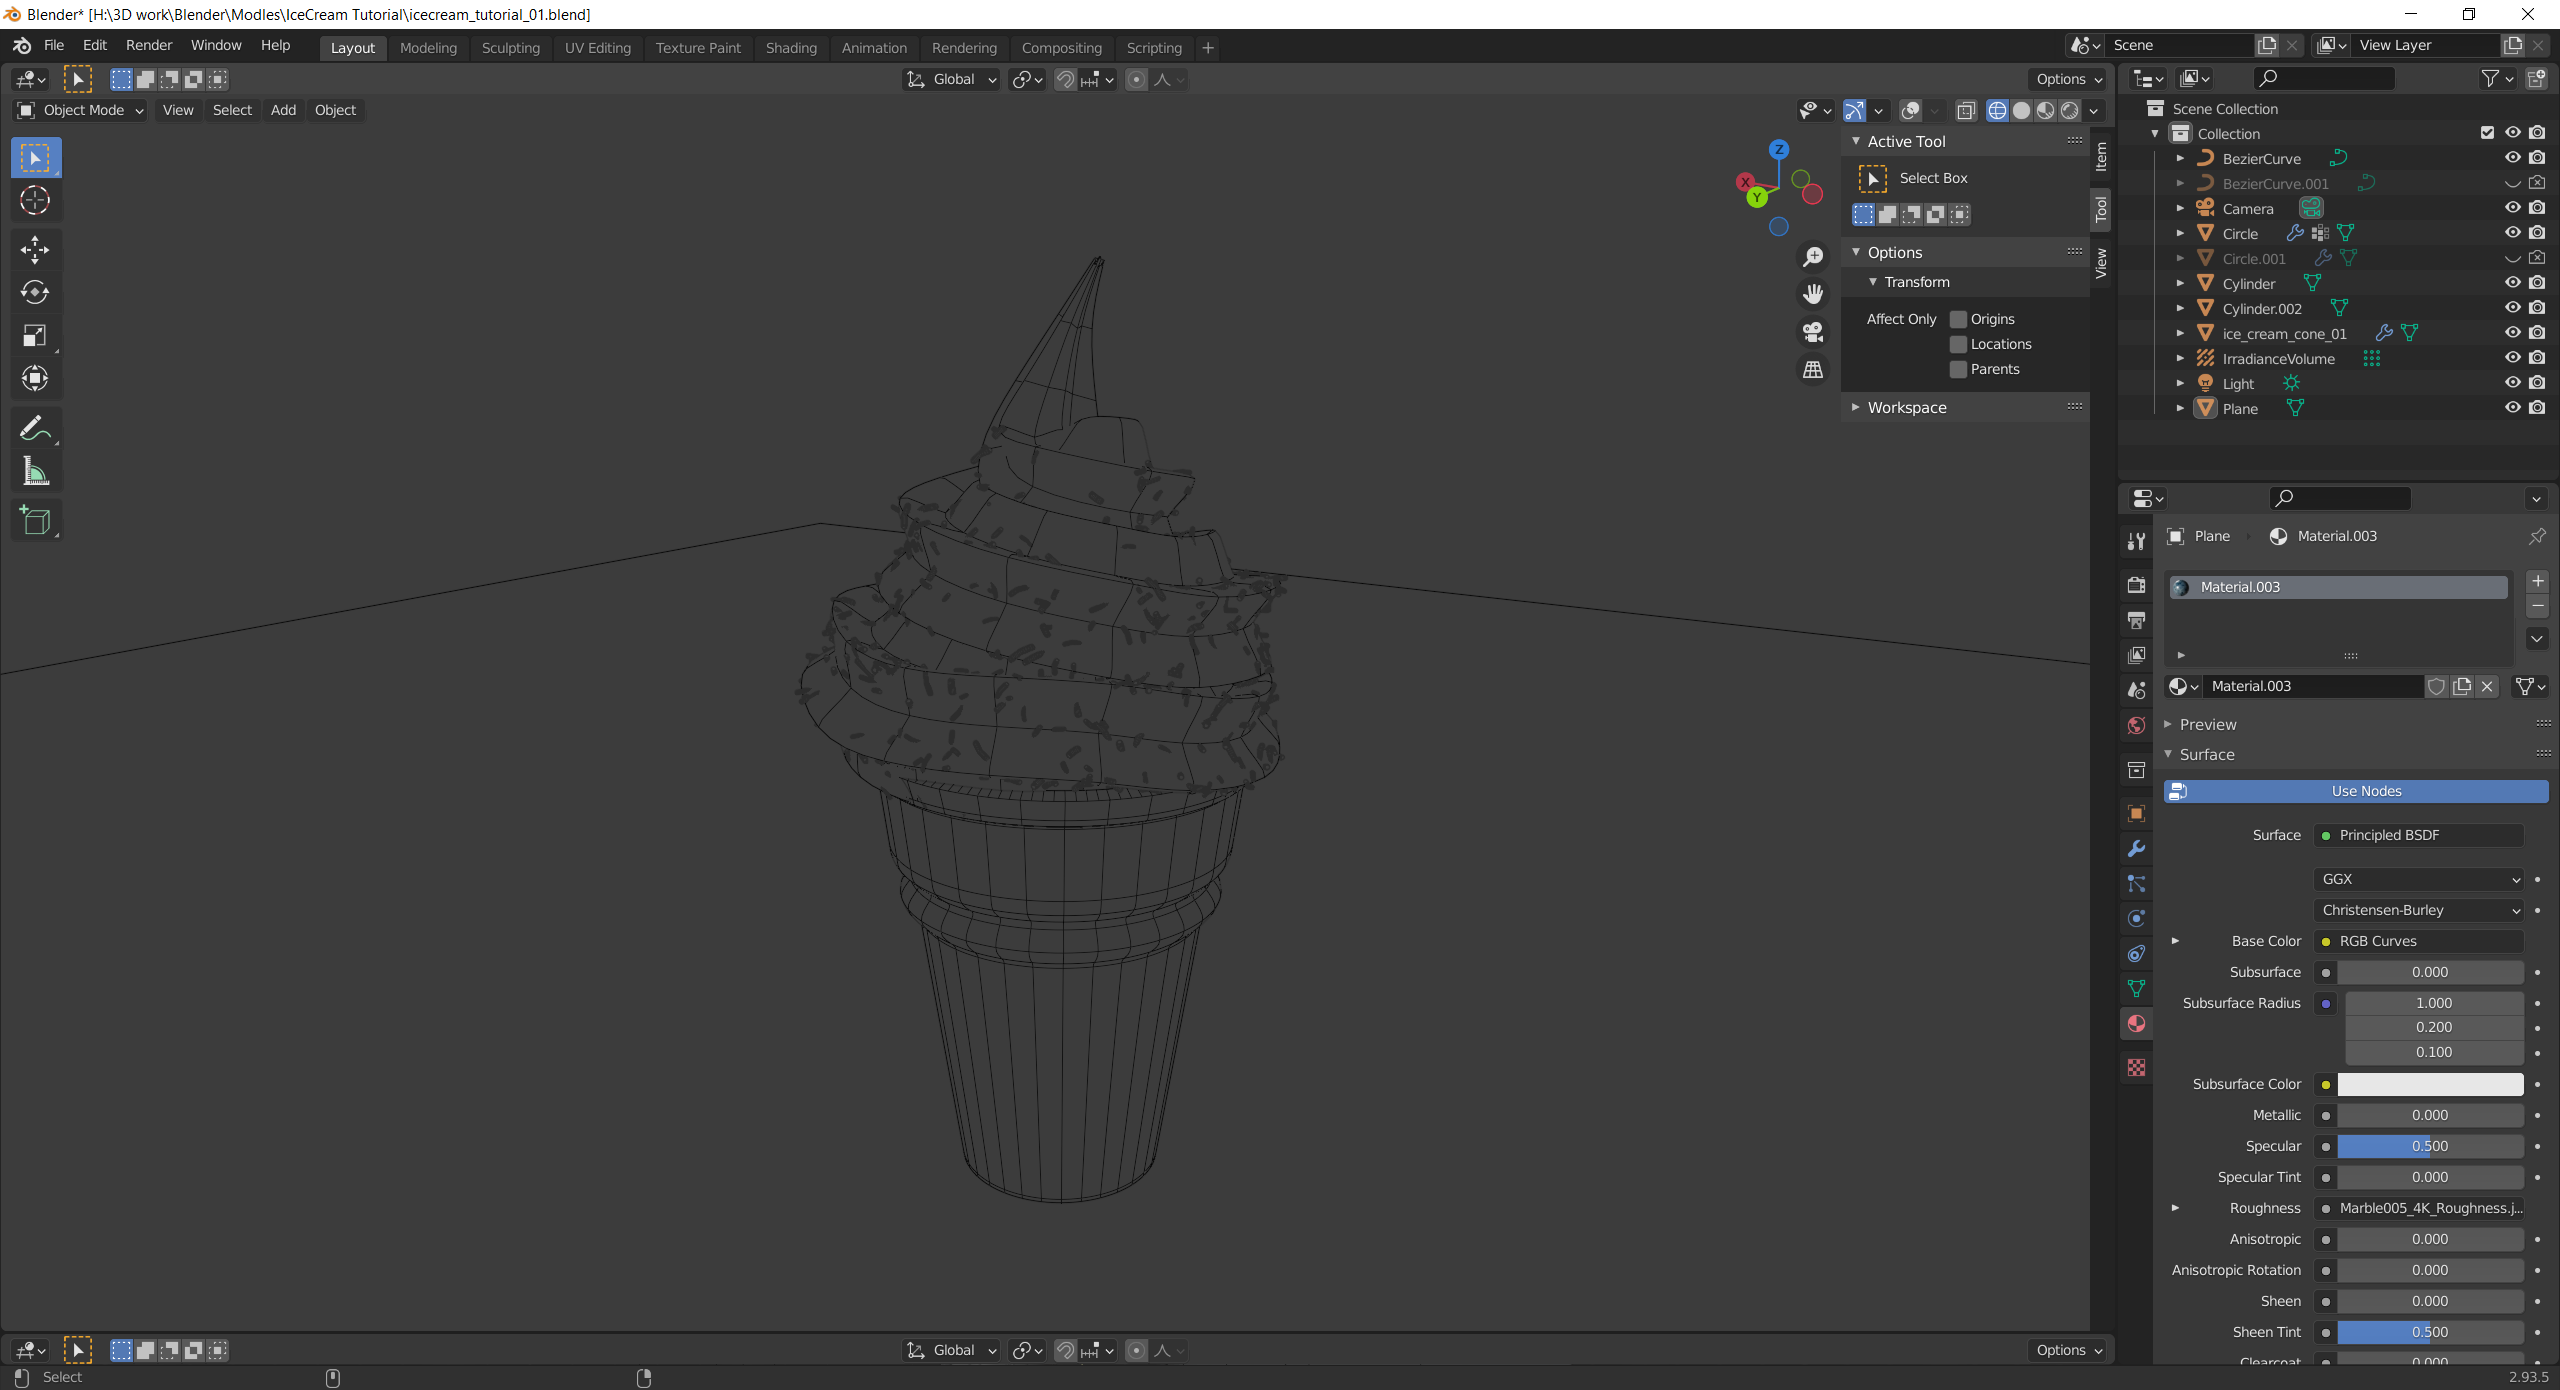Click the Use Nodes button
This screenshot has width=2560, height=1390.
coord(2356,791)
